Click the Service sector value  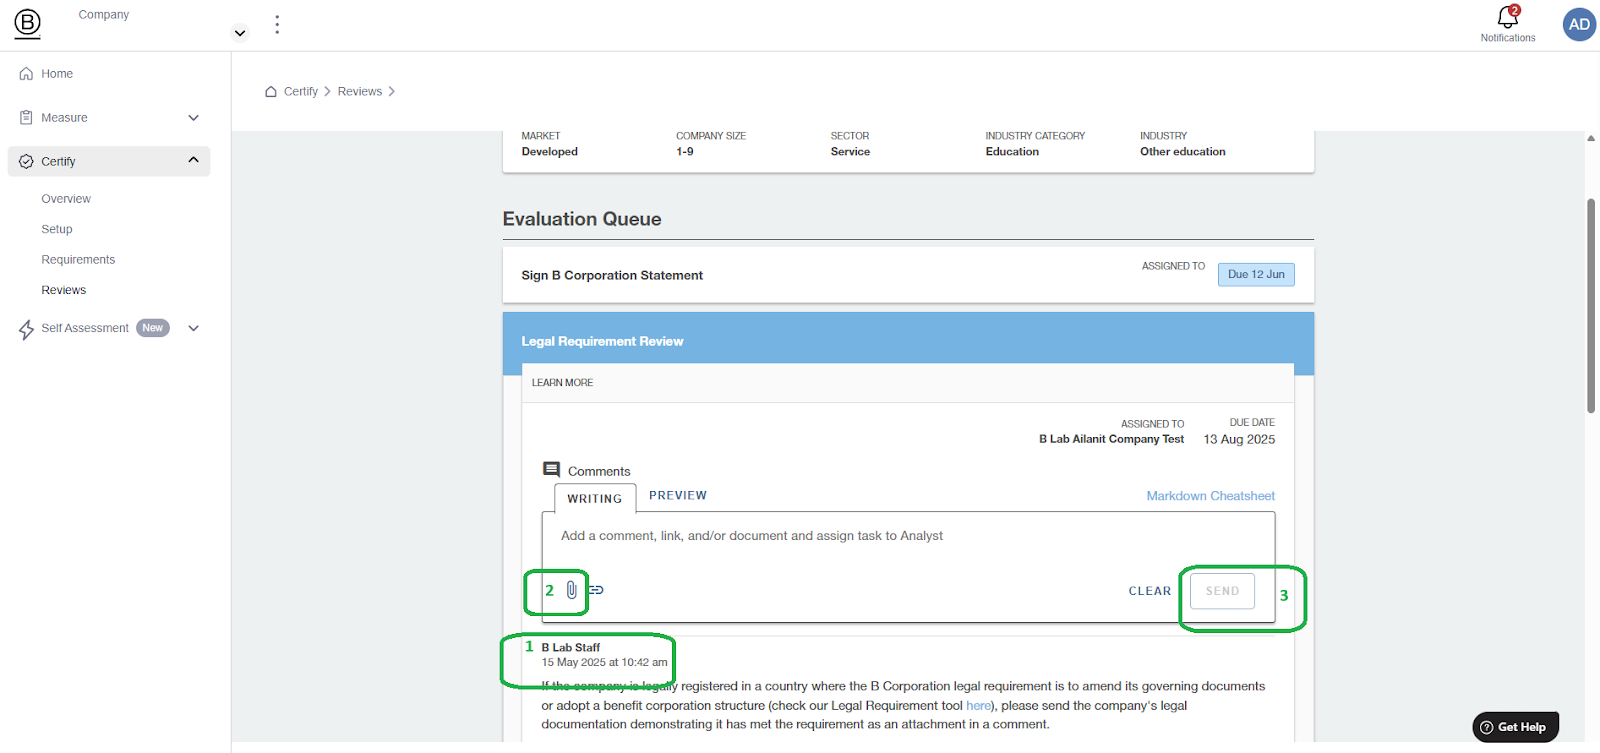coord(850,152)
